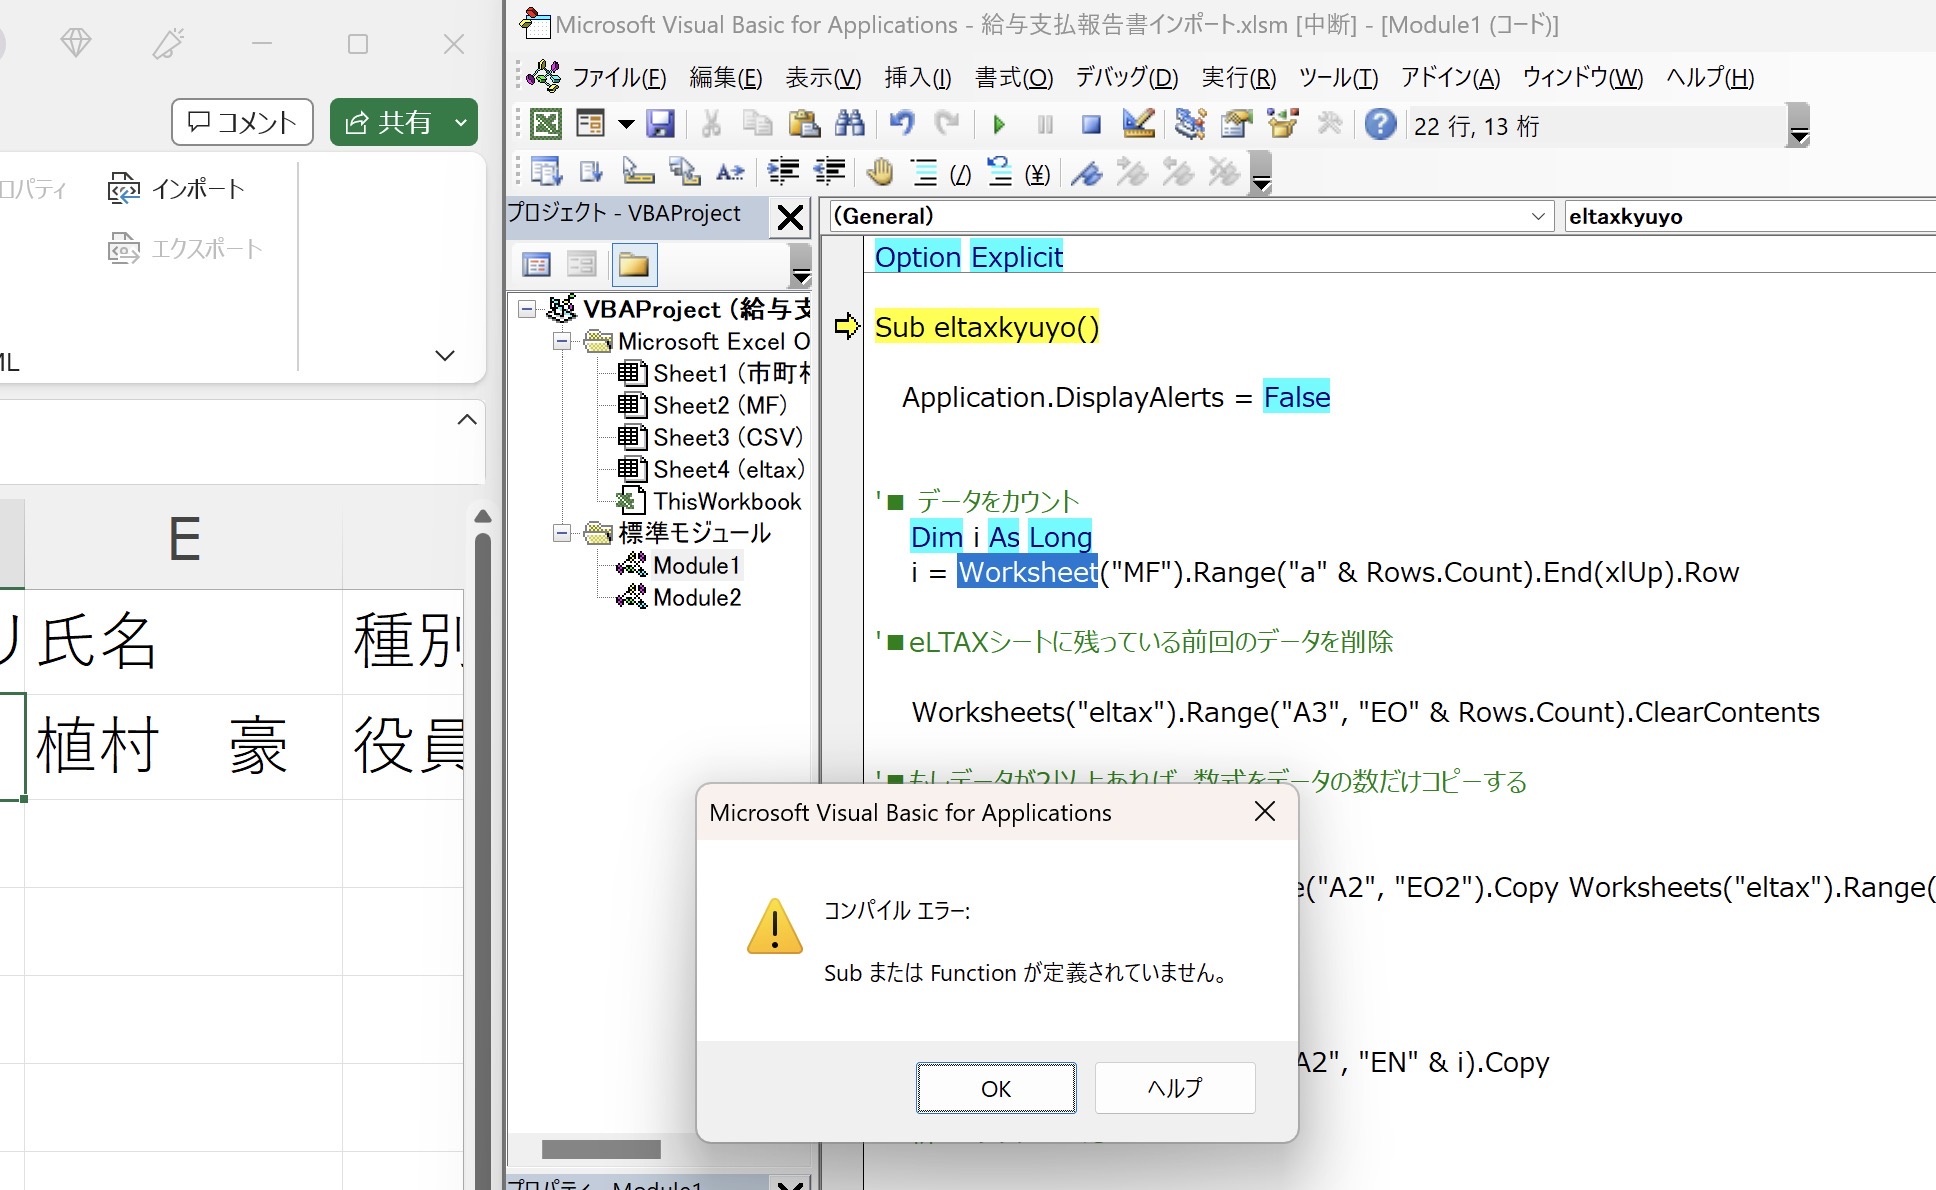
Task: Click ヘルプ button in error dialog
Action: click(1175, 1088)
